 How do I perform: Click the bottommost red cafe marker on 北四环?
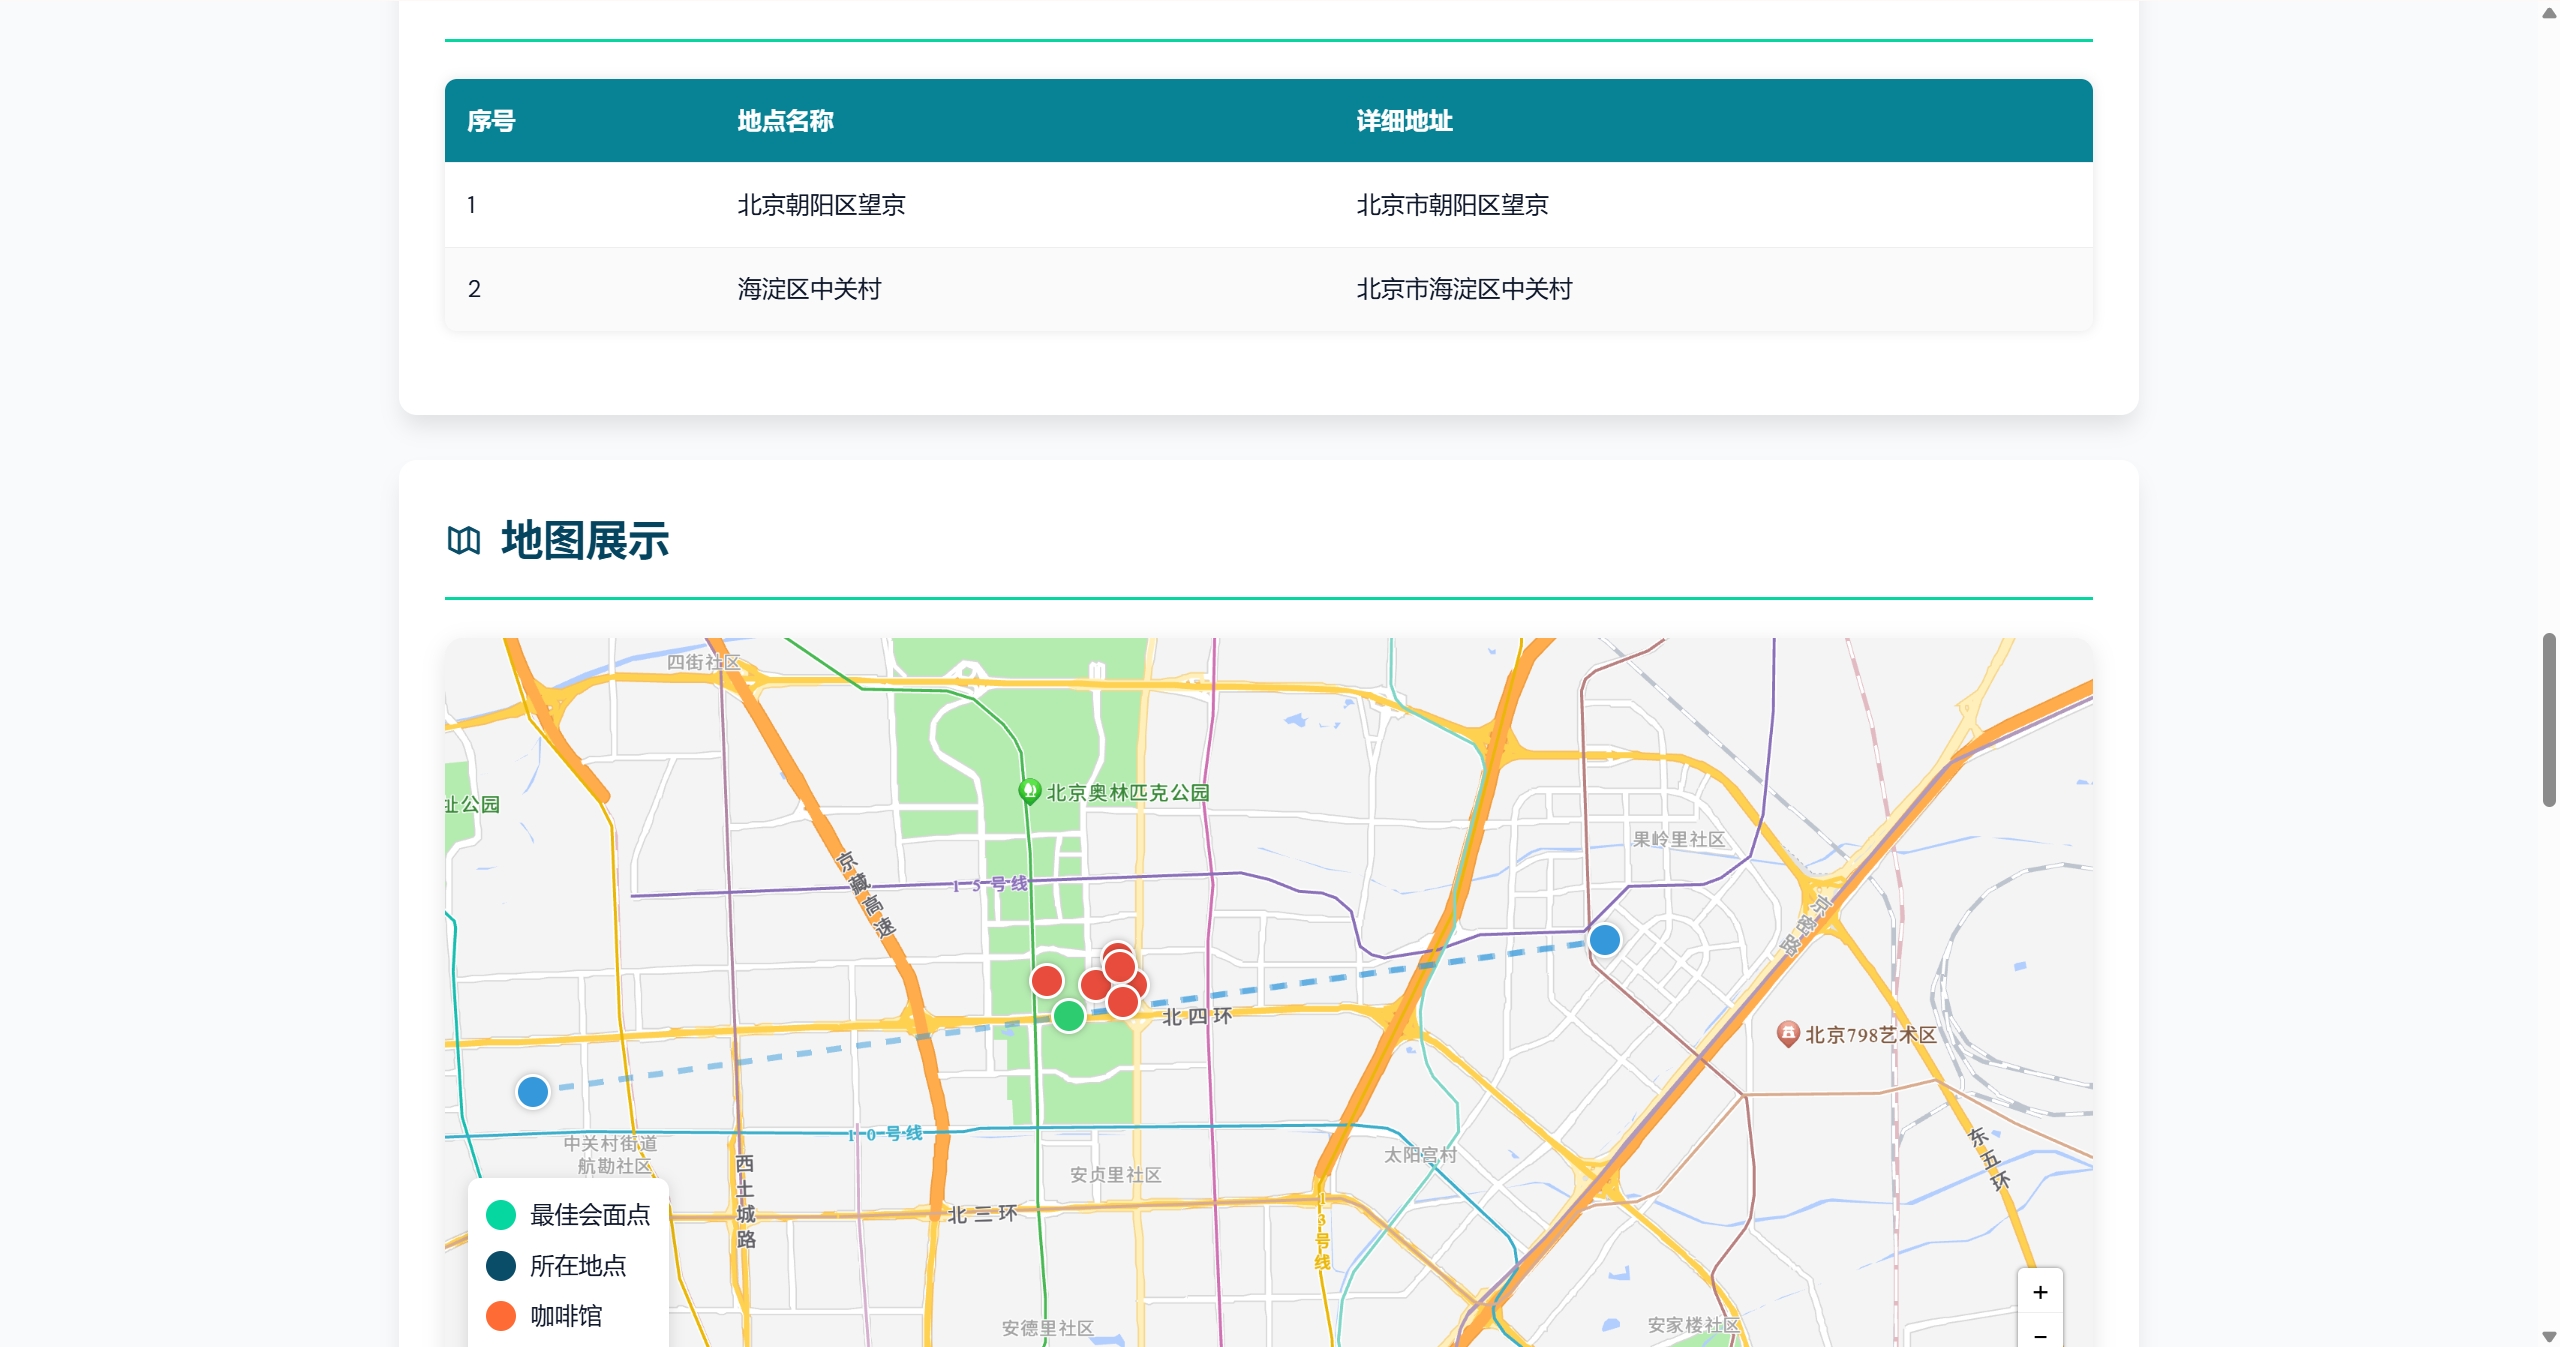(x=1123, y=1001)
